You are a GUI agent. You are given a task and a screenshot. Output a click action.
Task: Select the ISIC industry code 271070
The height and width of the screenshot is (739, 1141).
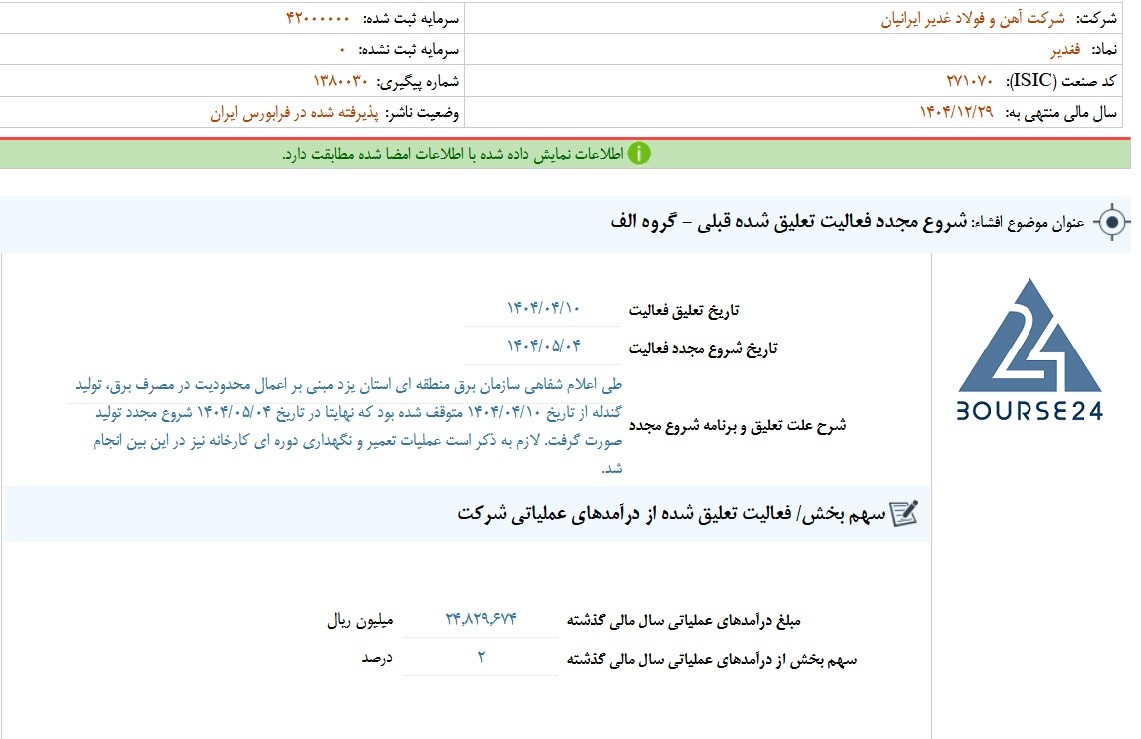coord(969,81)
